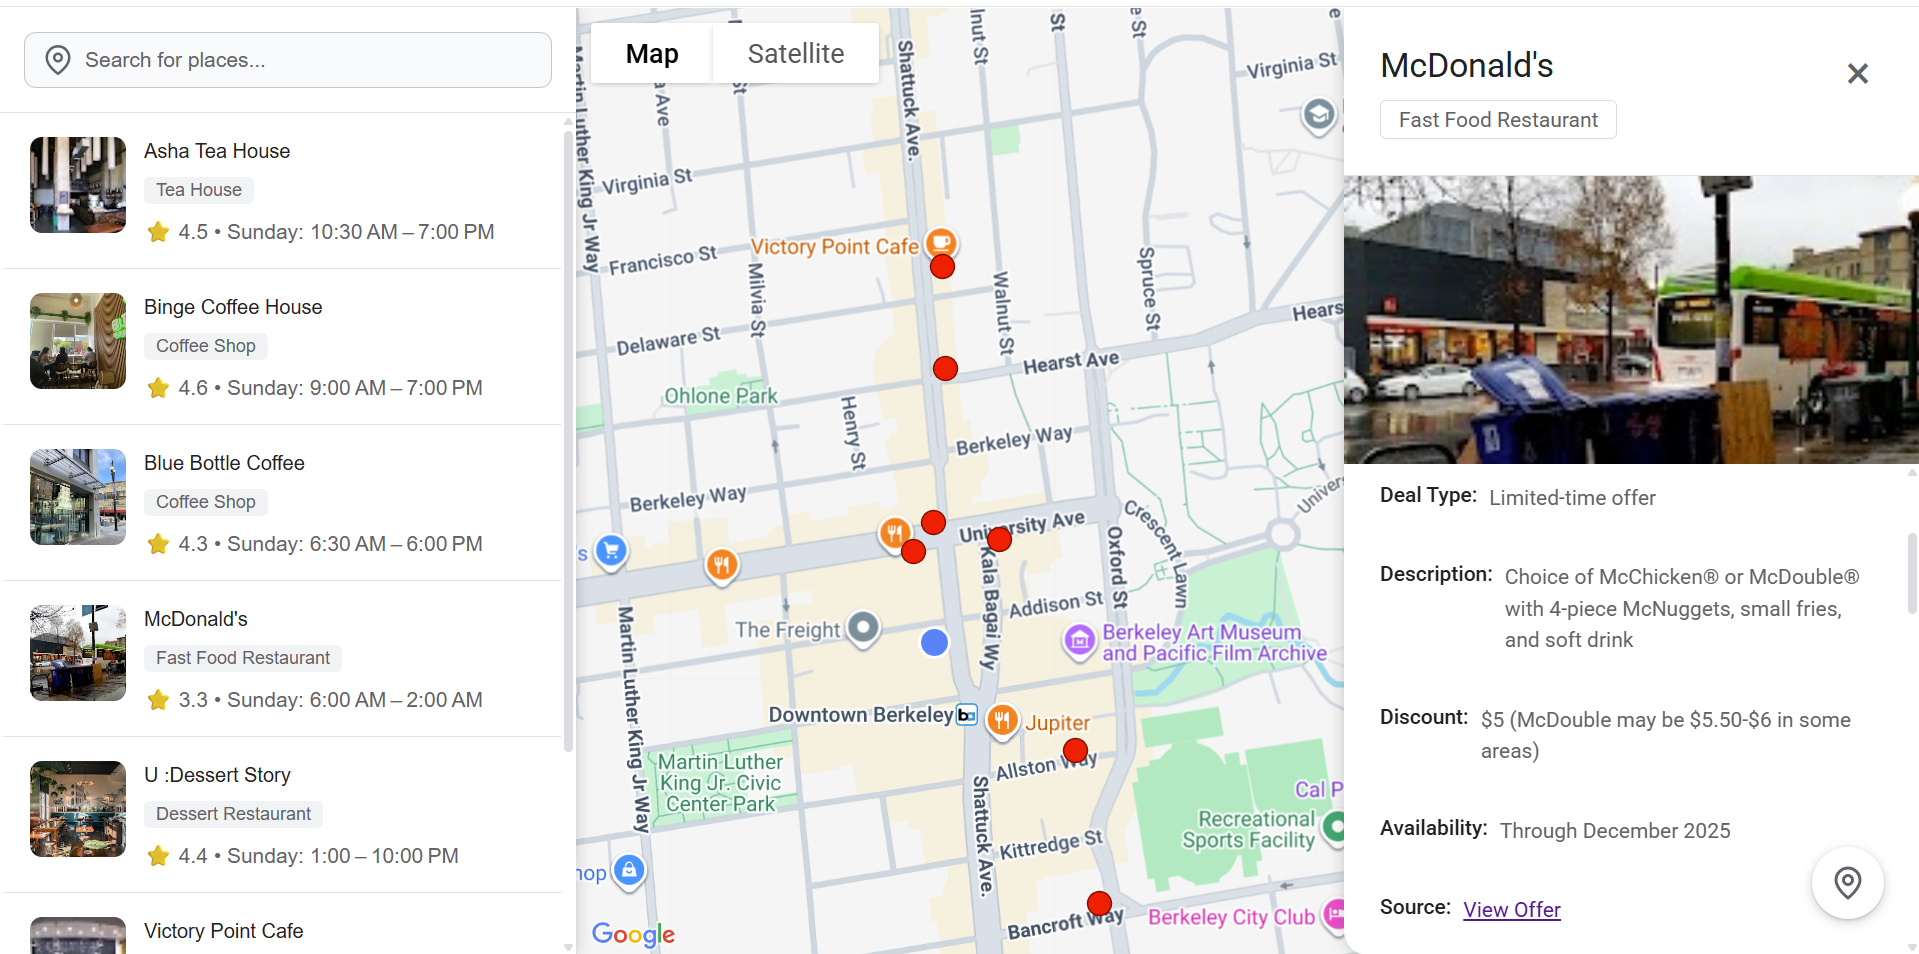The image size is (1919, 954).
Task: Open the View Offer link
Action: pos(1511,909)
